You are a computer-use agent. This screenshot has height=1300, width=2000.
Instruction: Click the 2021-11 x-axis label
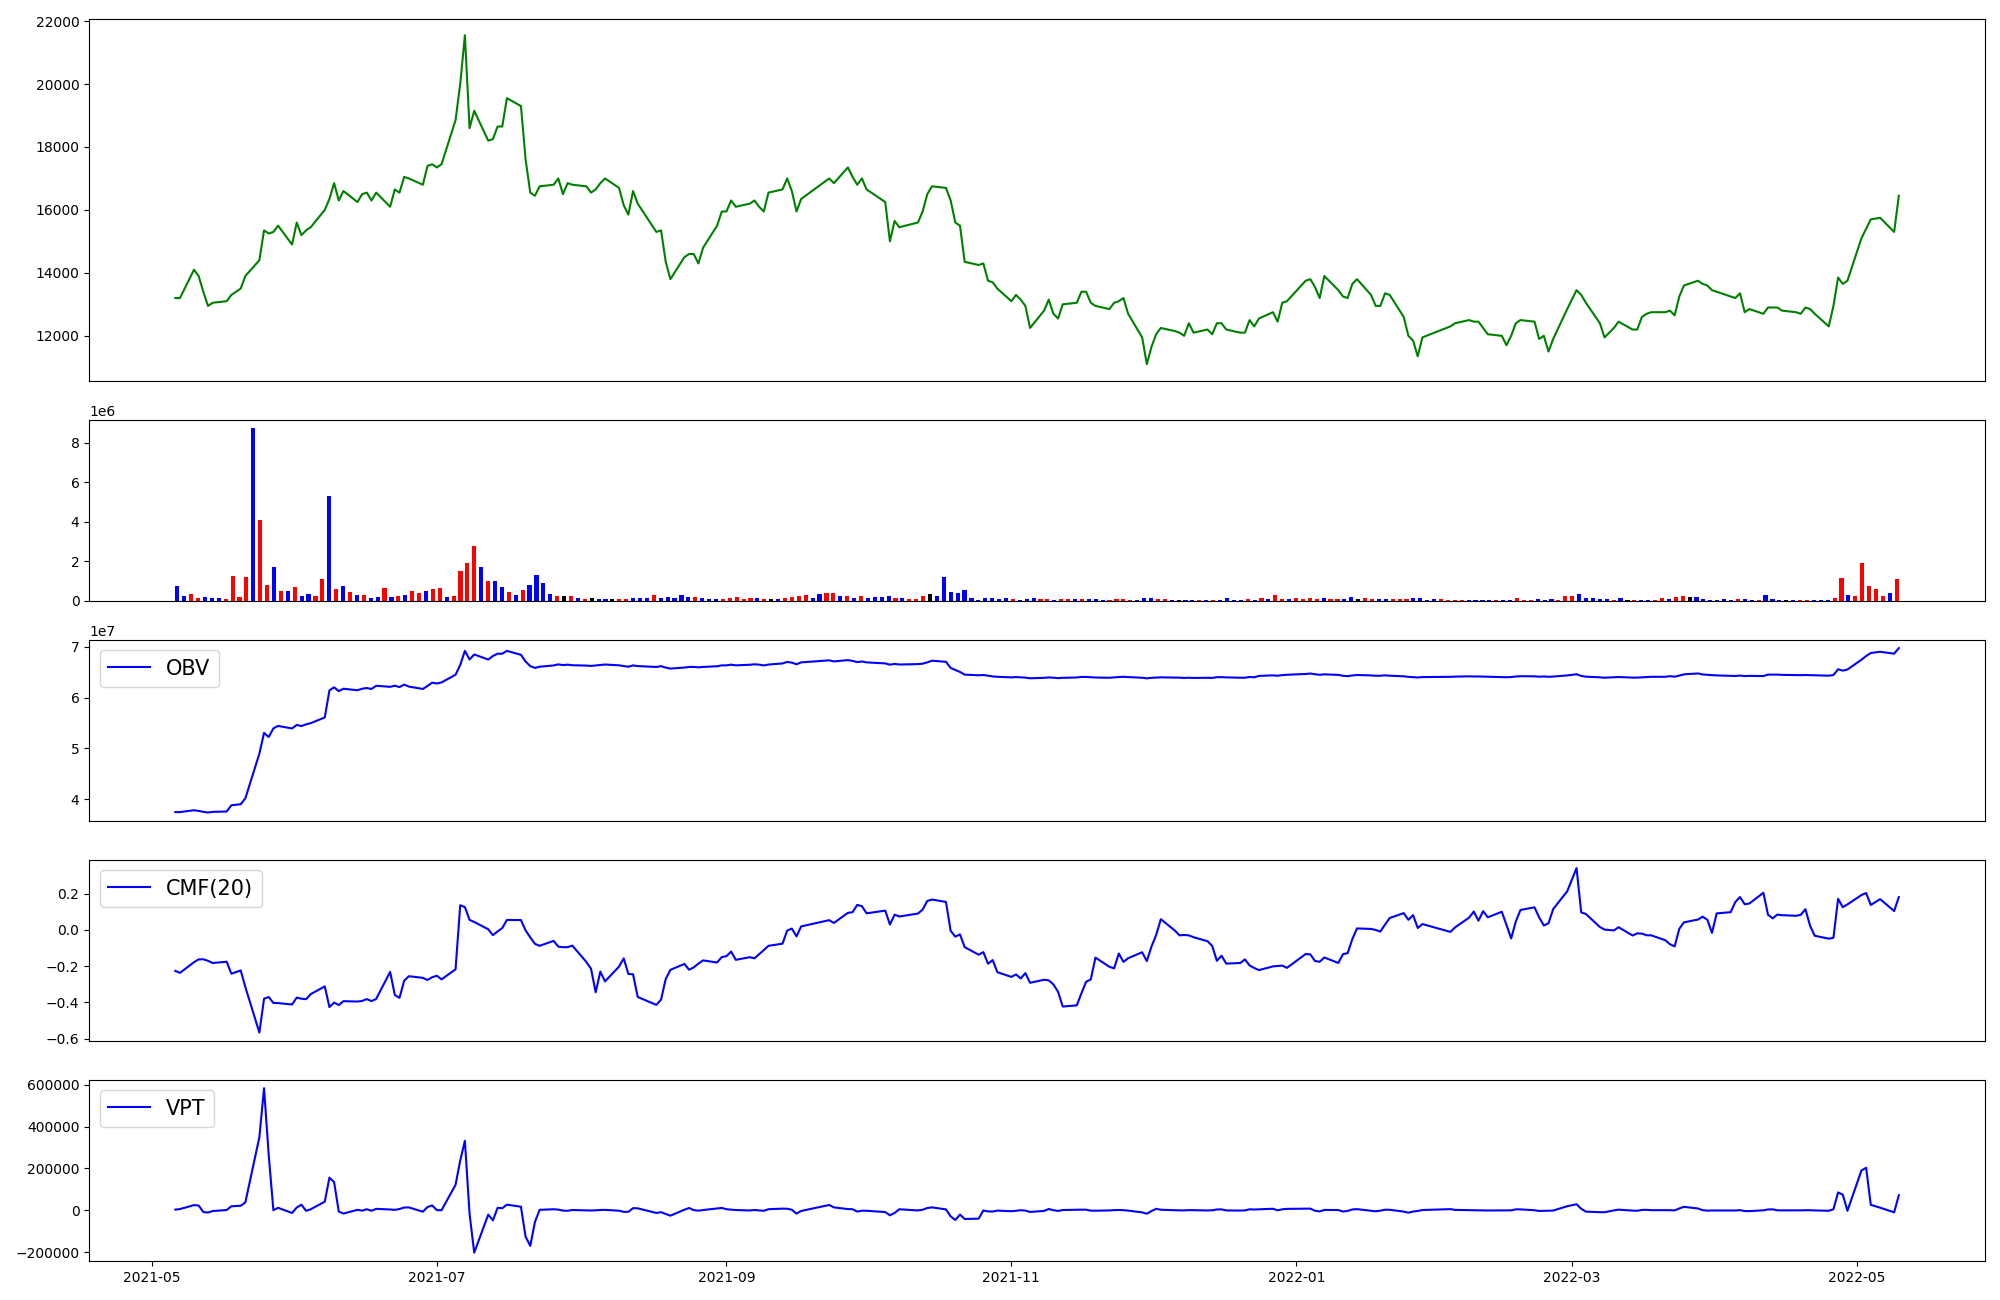1011,1277
